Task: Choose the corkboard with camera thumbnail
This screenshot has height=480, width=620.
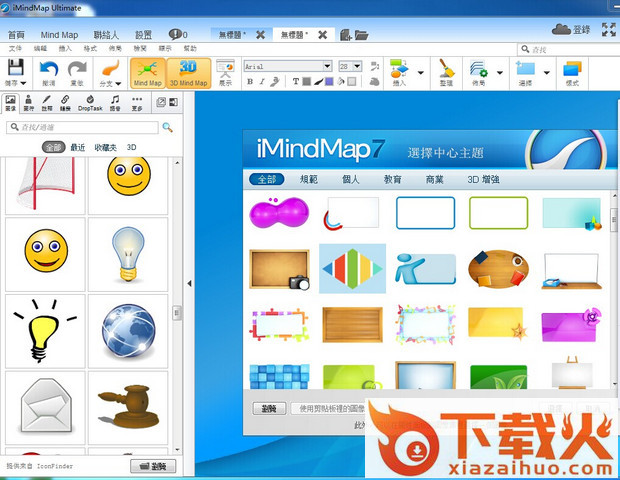Action: (x=279, y=269)
